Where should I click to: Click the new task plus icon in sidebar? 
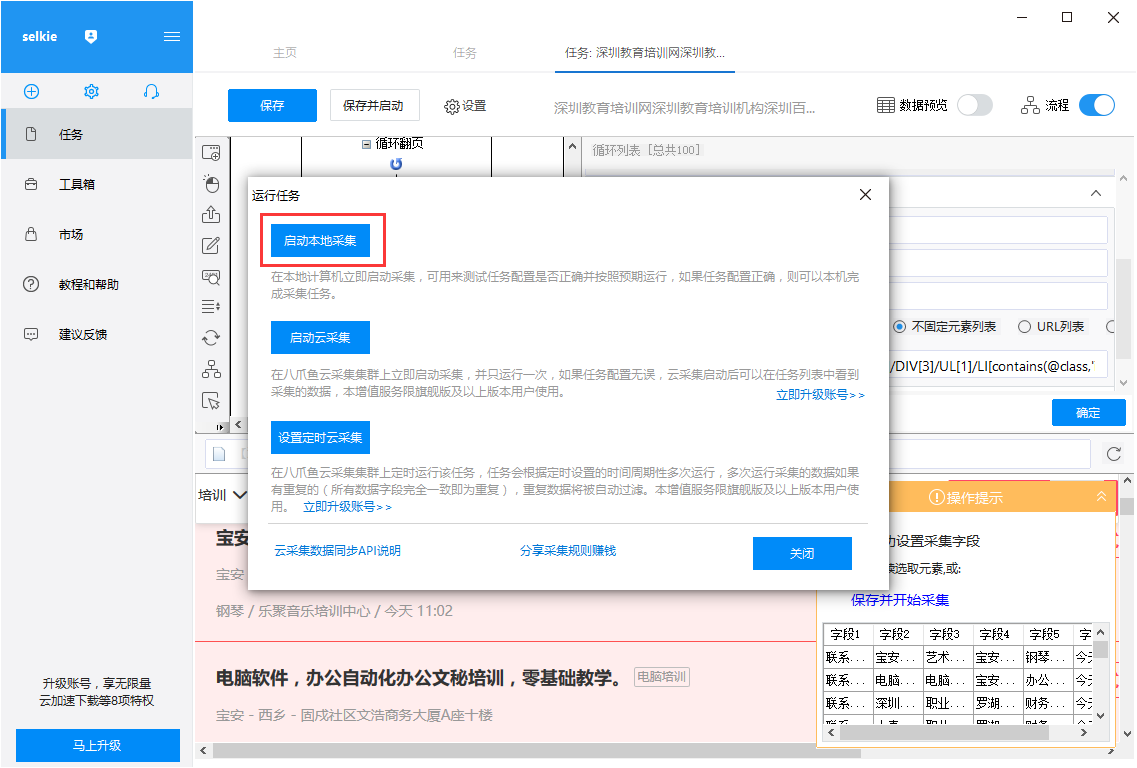31,91
